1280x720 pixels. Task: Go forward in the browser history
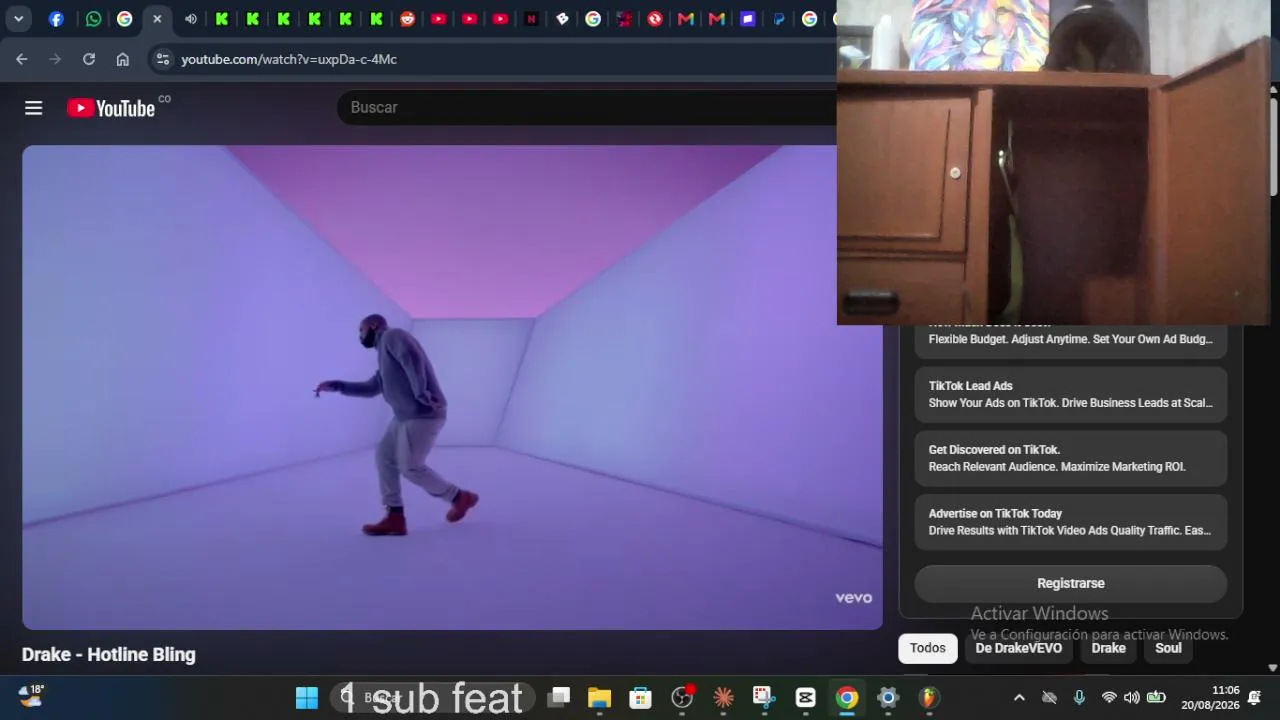click(x=55, y=59)
